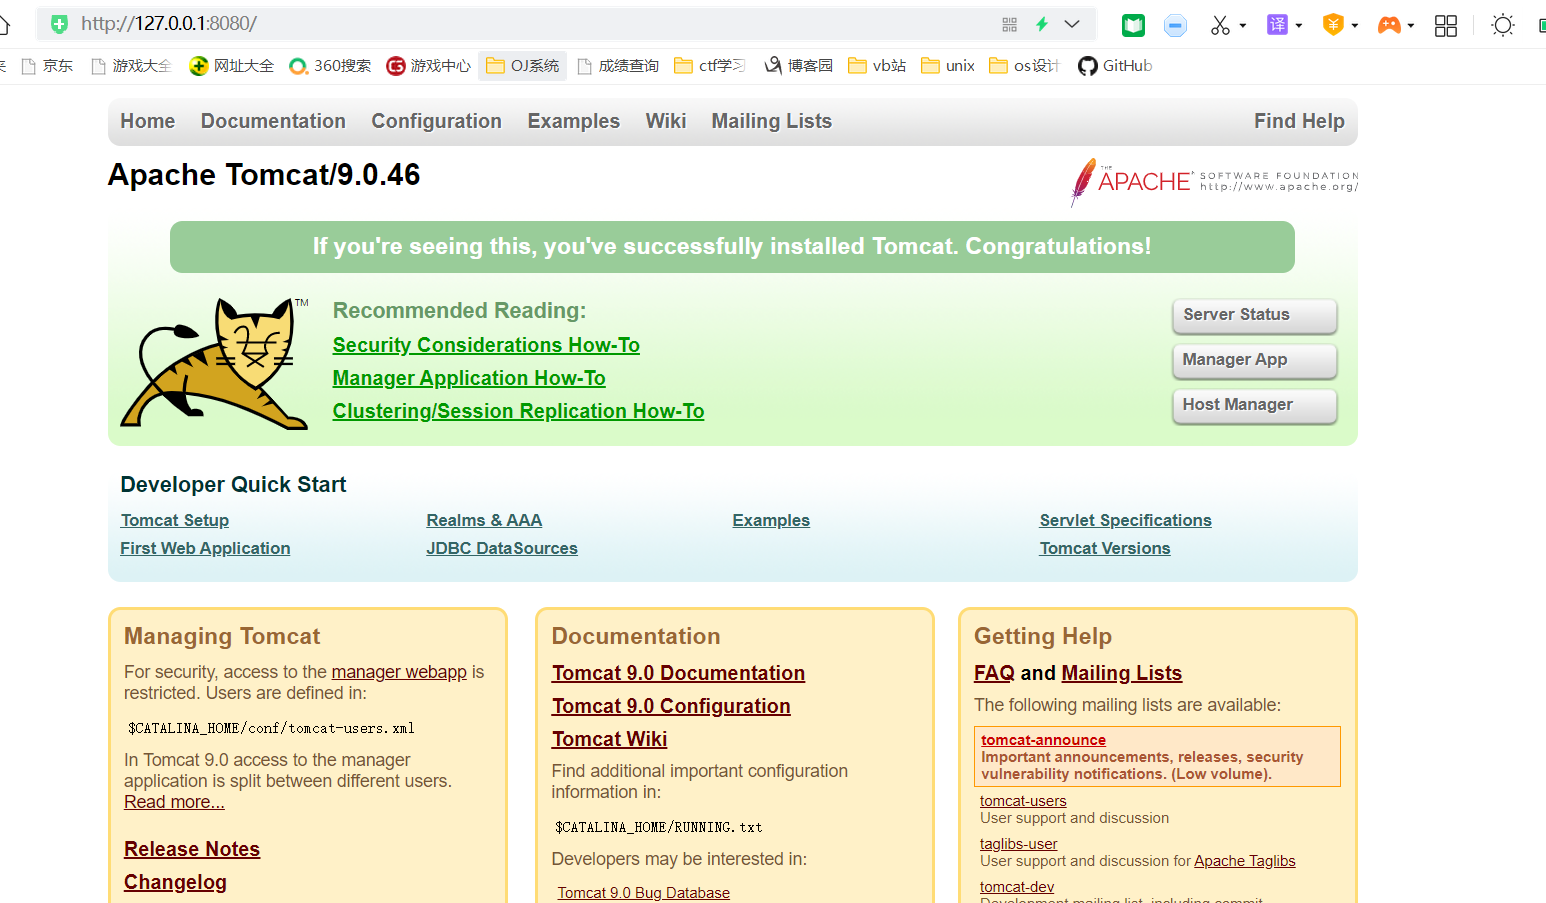Go to Home in Tomcat navigation

click(148, 121)
